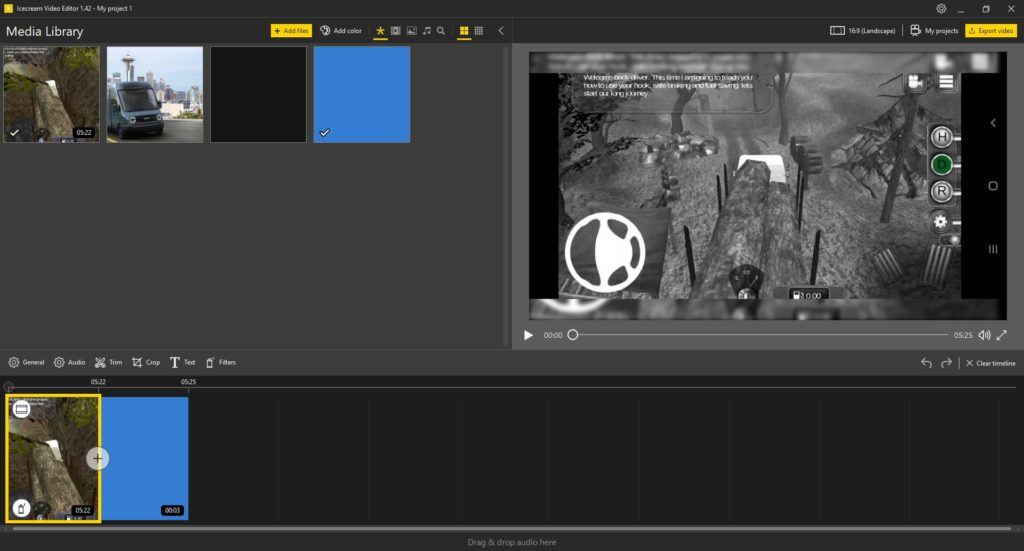
Task: Mute the preview volume
Action: pyautogui.click(x=984, y=335)
